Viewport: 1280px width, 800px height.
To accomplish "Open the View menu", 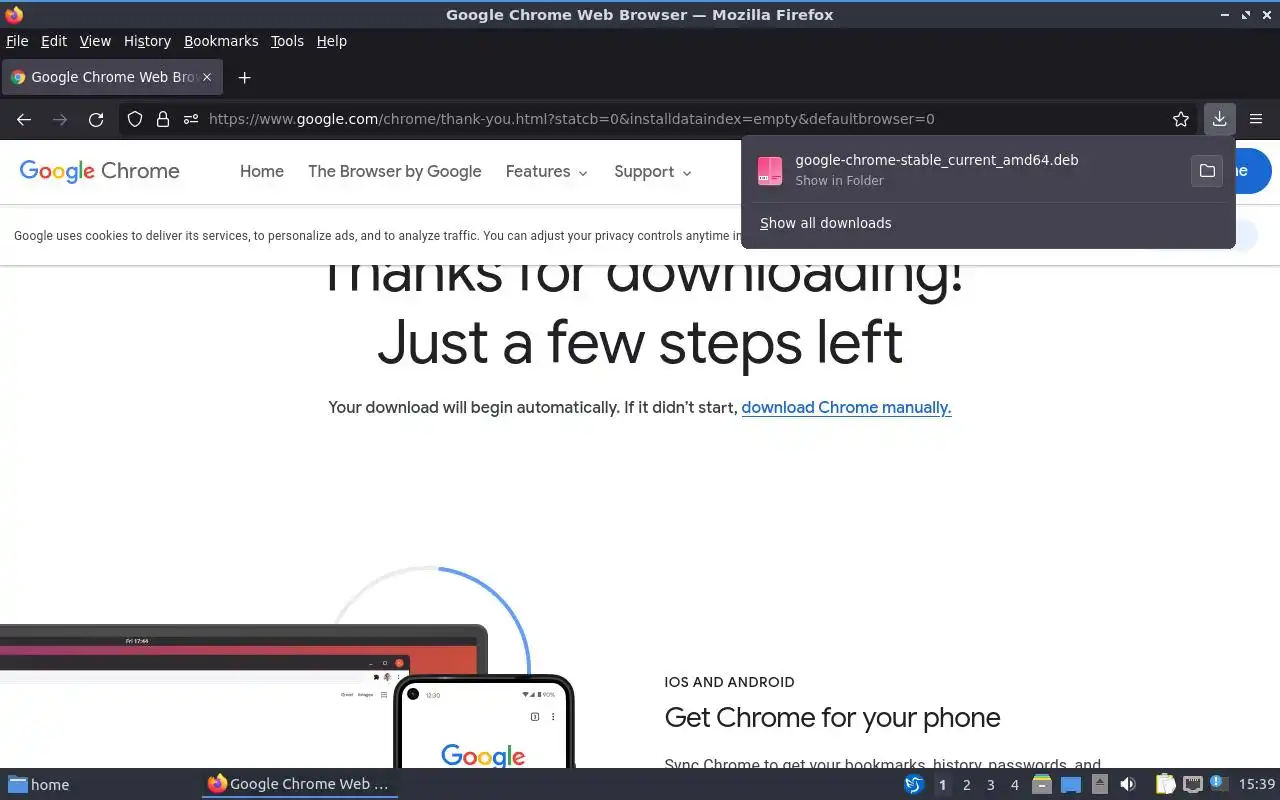I will pyautogui.click(x=95, y=41).
